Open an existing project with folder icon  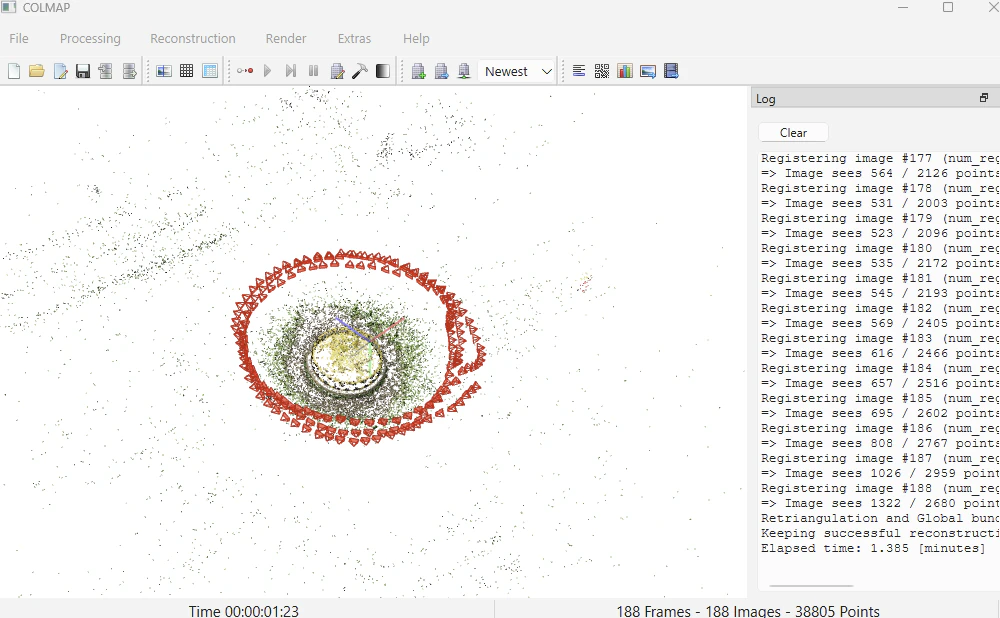coord(36,71)
